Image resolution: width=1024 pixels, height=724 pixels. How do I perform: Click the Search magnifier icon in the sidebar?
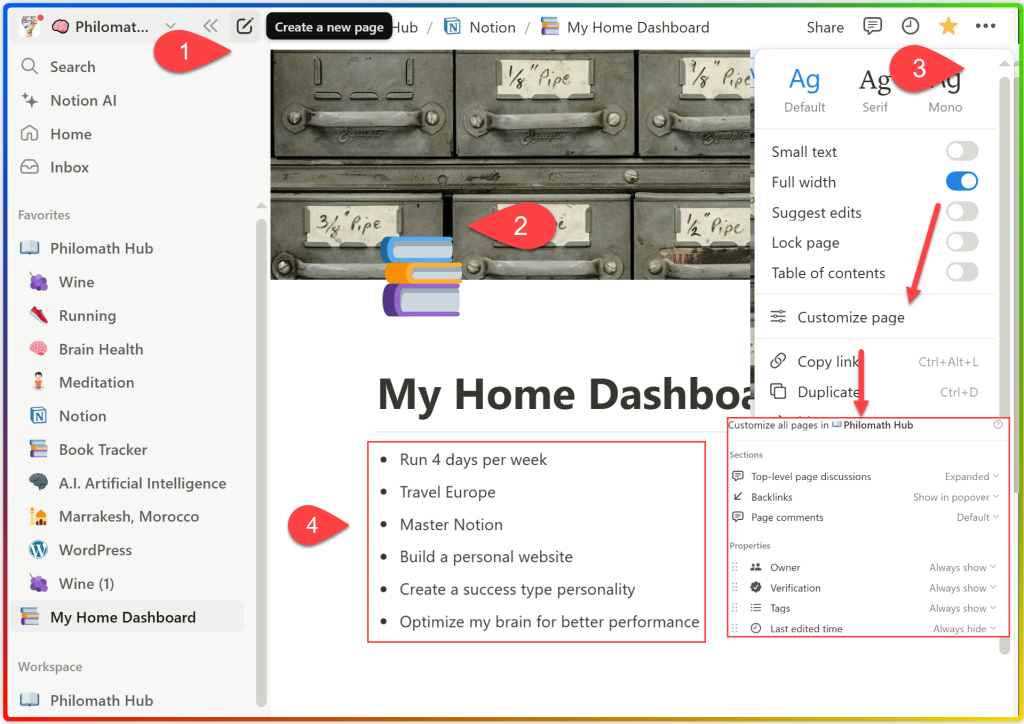click(29, 66)
